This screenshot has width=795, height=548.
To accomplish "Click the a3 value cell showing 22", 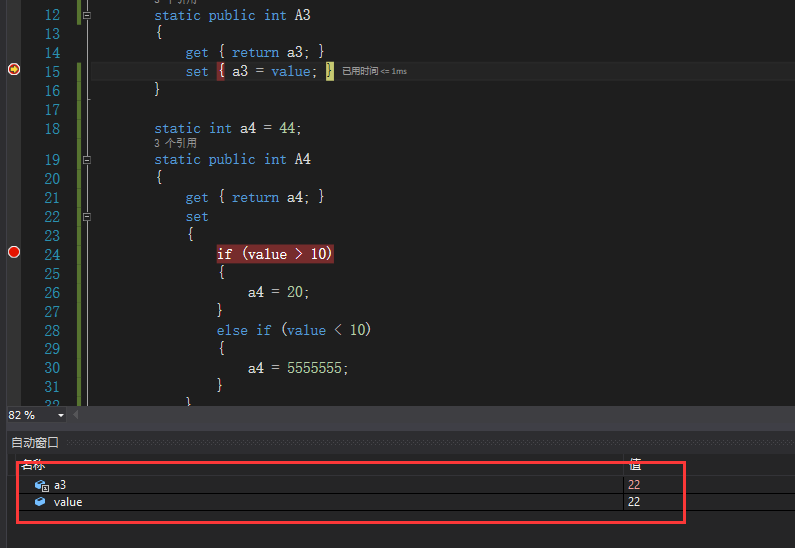I will point(634,485).
